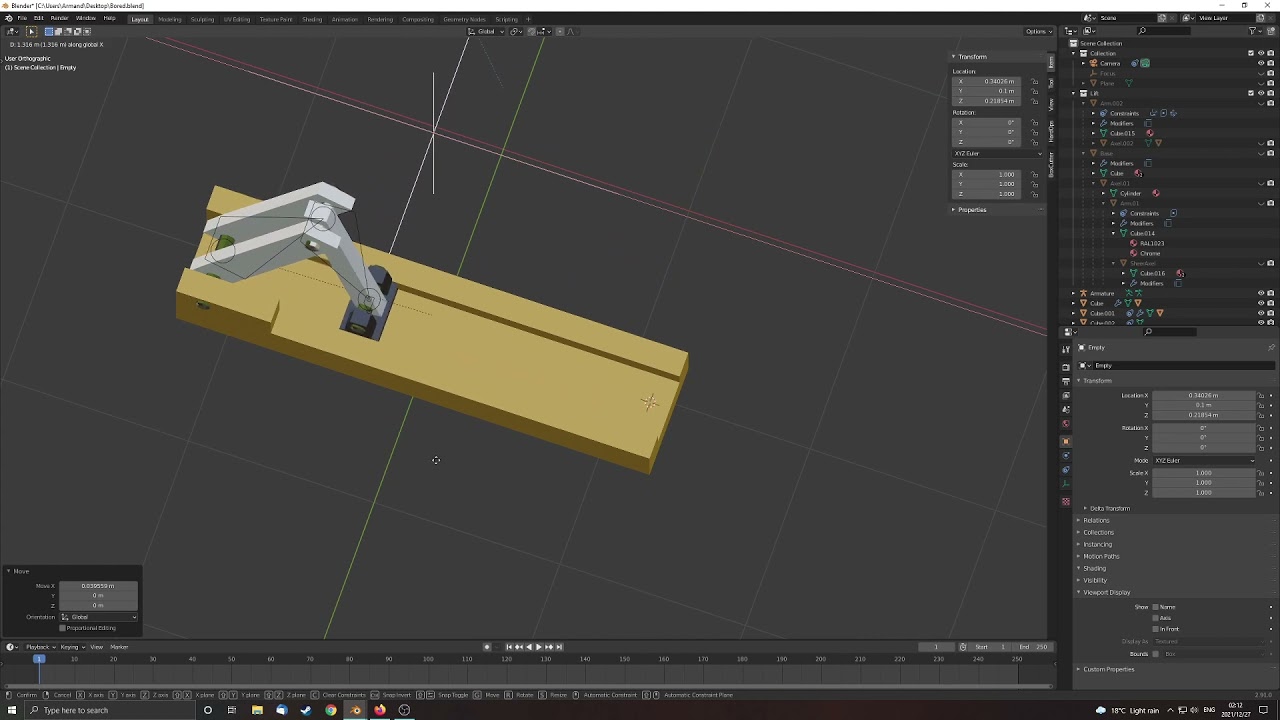Image resolution: width=1280 pixels, height=720 pixels.
Task: Open the Render properties tab icon
Action: coord(1066,367)
